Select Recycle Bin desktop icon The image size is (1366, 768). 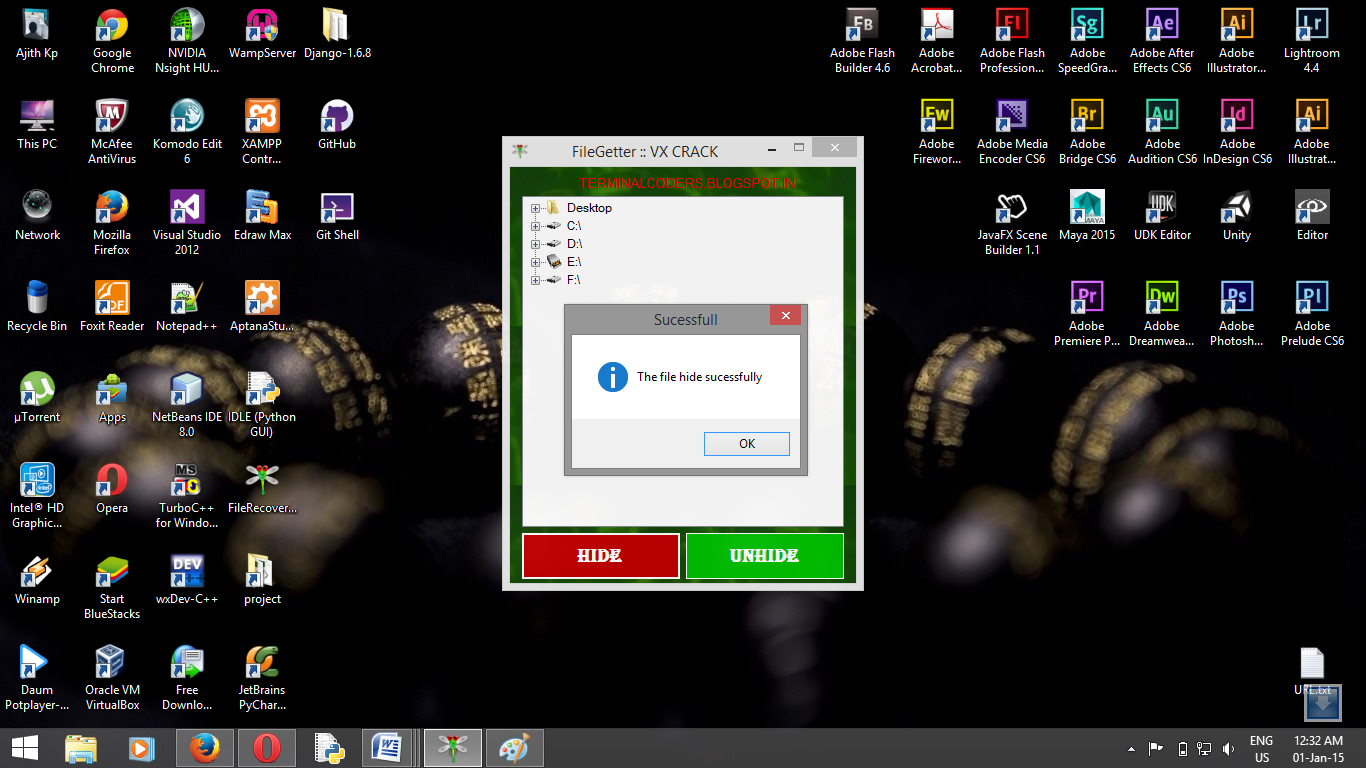[x=37, y=307]
